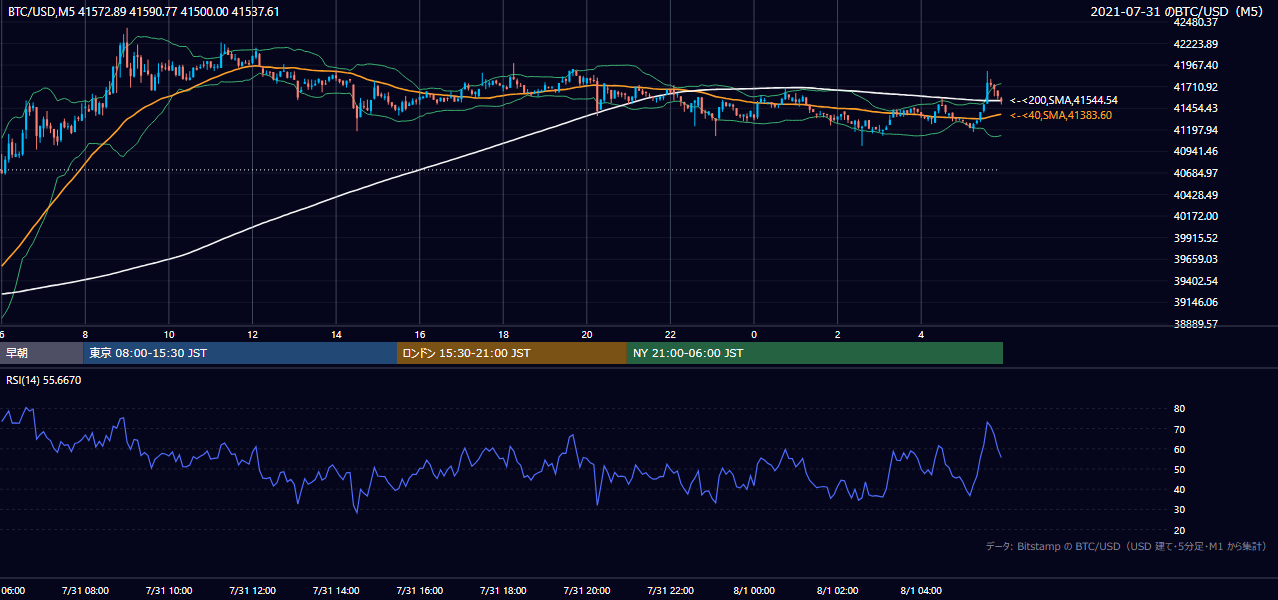Click the BTC/USD,M5 OHLC header text
This screenshot has width=1278, height=600.
(144, 12)
